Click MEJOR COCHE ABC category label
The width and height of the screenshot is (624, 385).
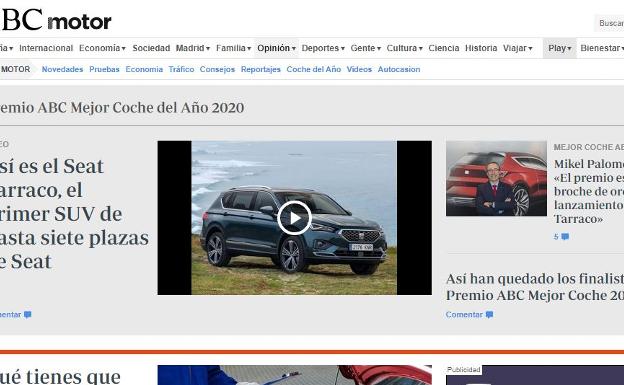[x=589, y=147]
